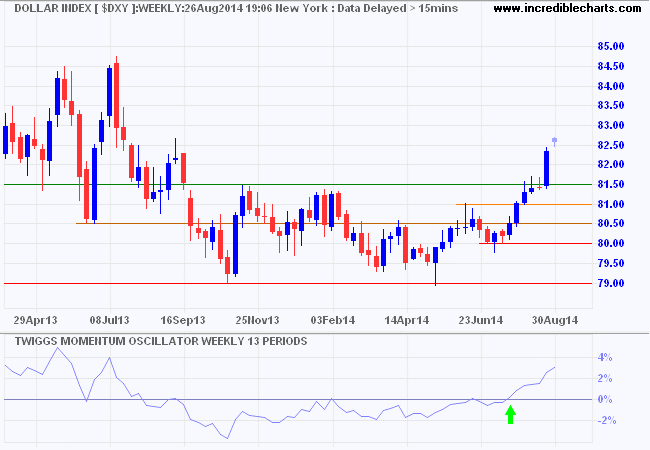
Task: Click the 82.50 price axis label
Action: click(611, 145)
